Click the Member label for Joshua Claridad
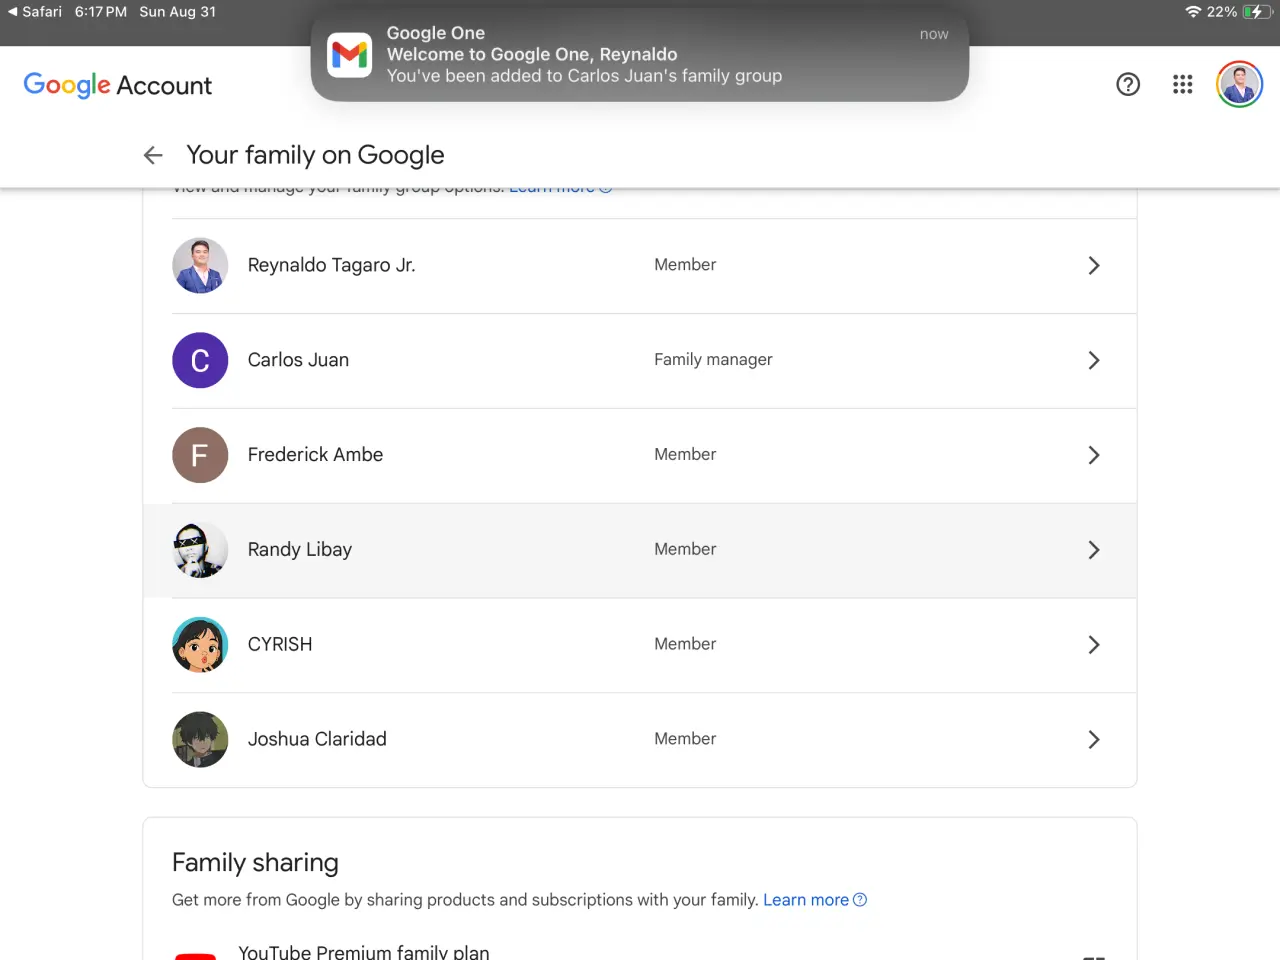The height and width of the screenshot is (960, 1280). (685, 739)
